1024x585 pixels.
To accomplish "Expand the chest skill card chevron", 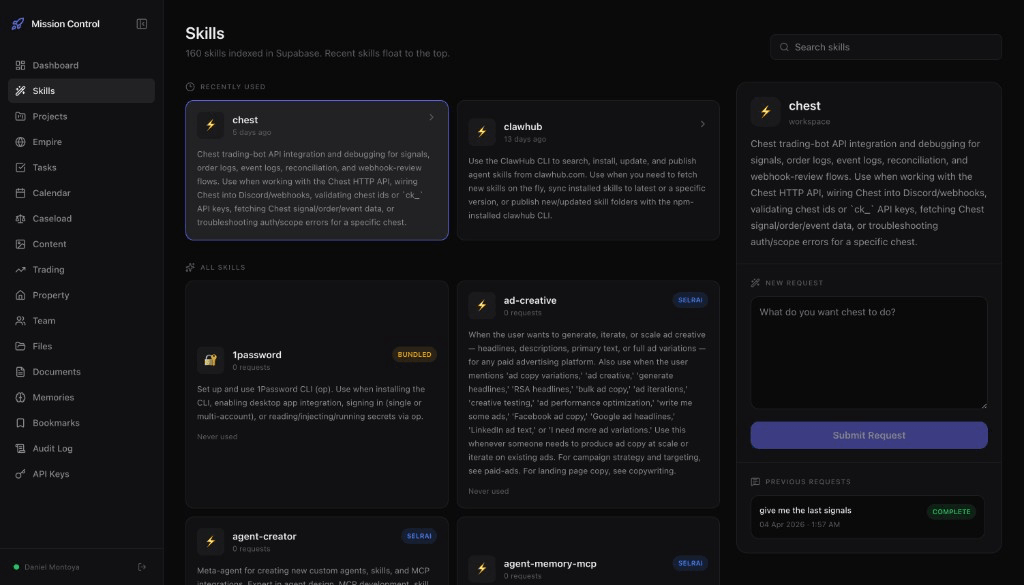I will click(431, 117).
